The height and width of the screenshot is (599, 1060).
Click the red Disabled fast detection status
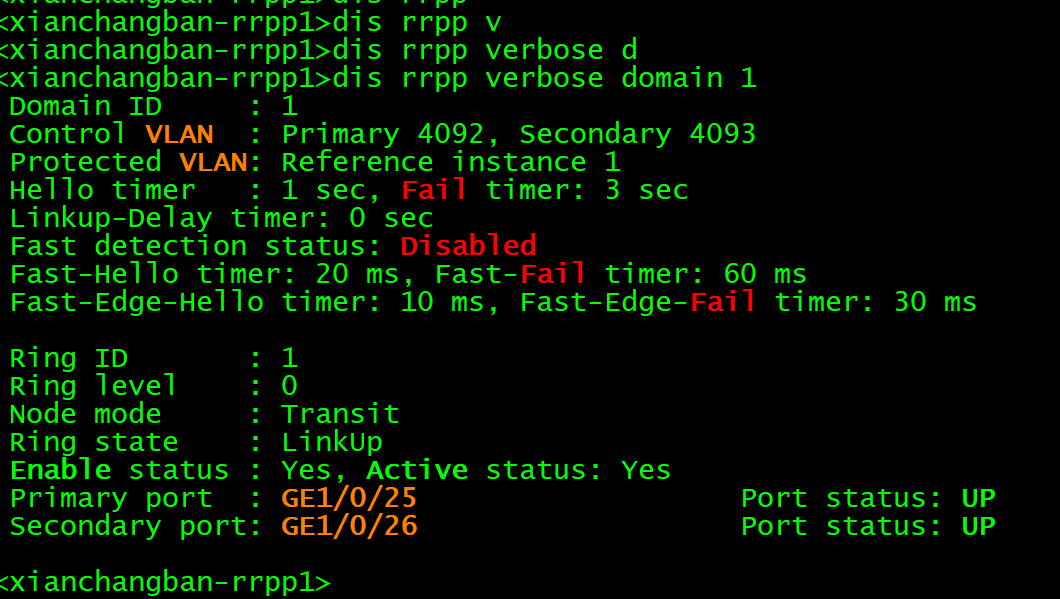click(468, 246)
